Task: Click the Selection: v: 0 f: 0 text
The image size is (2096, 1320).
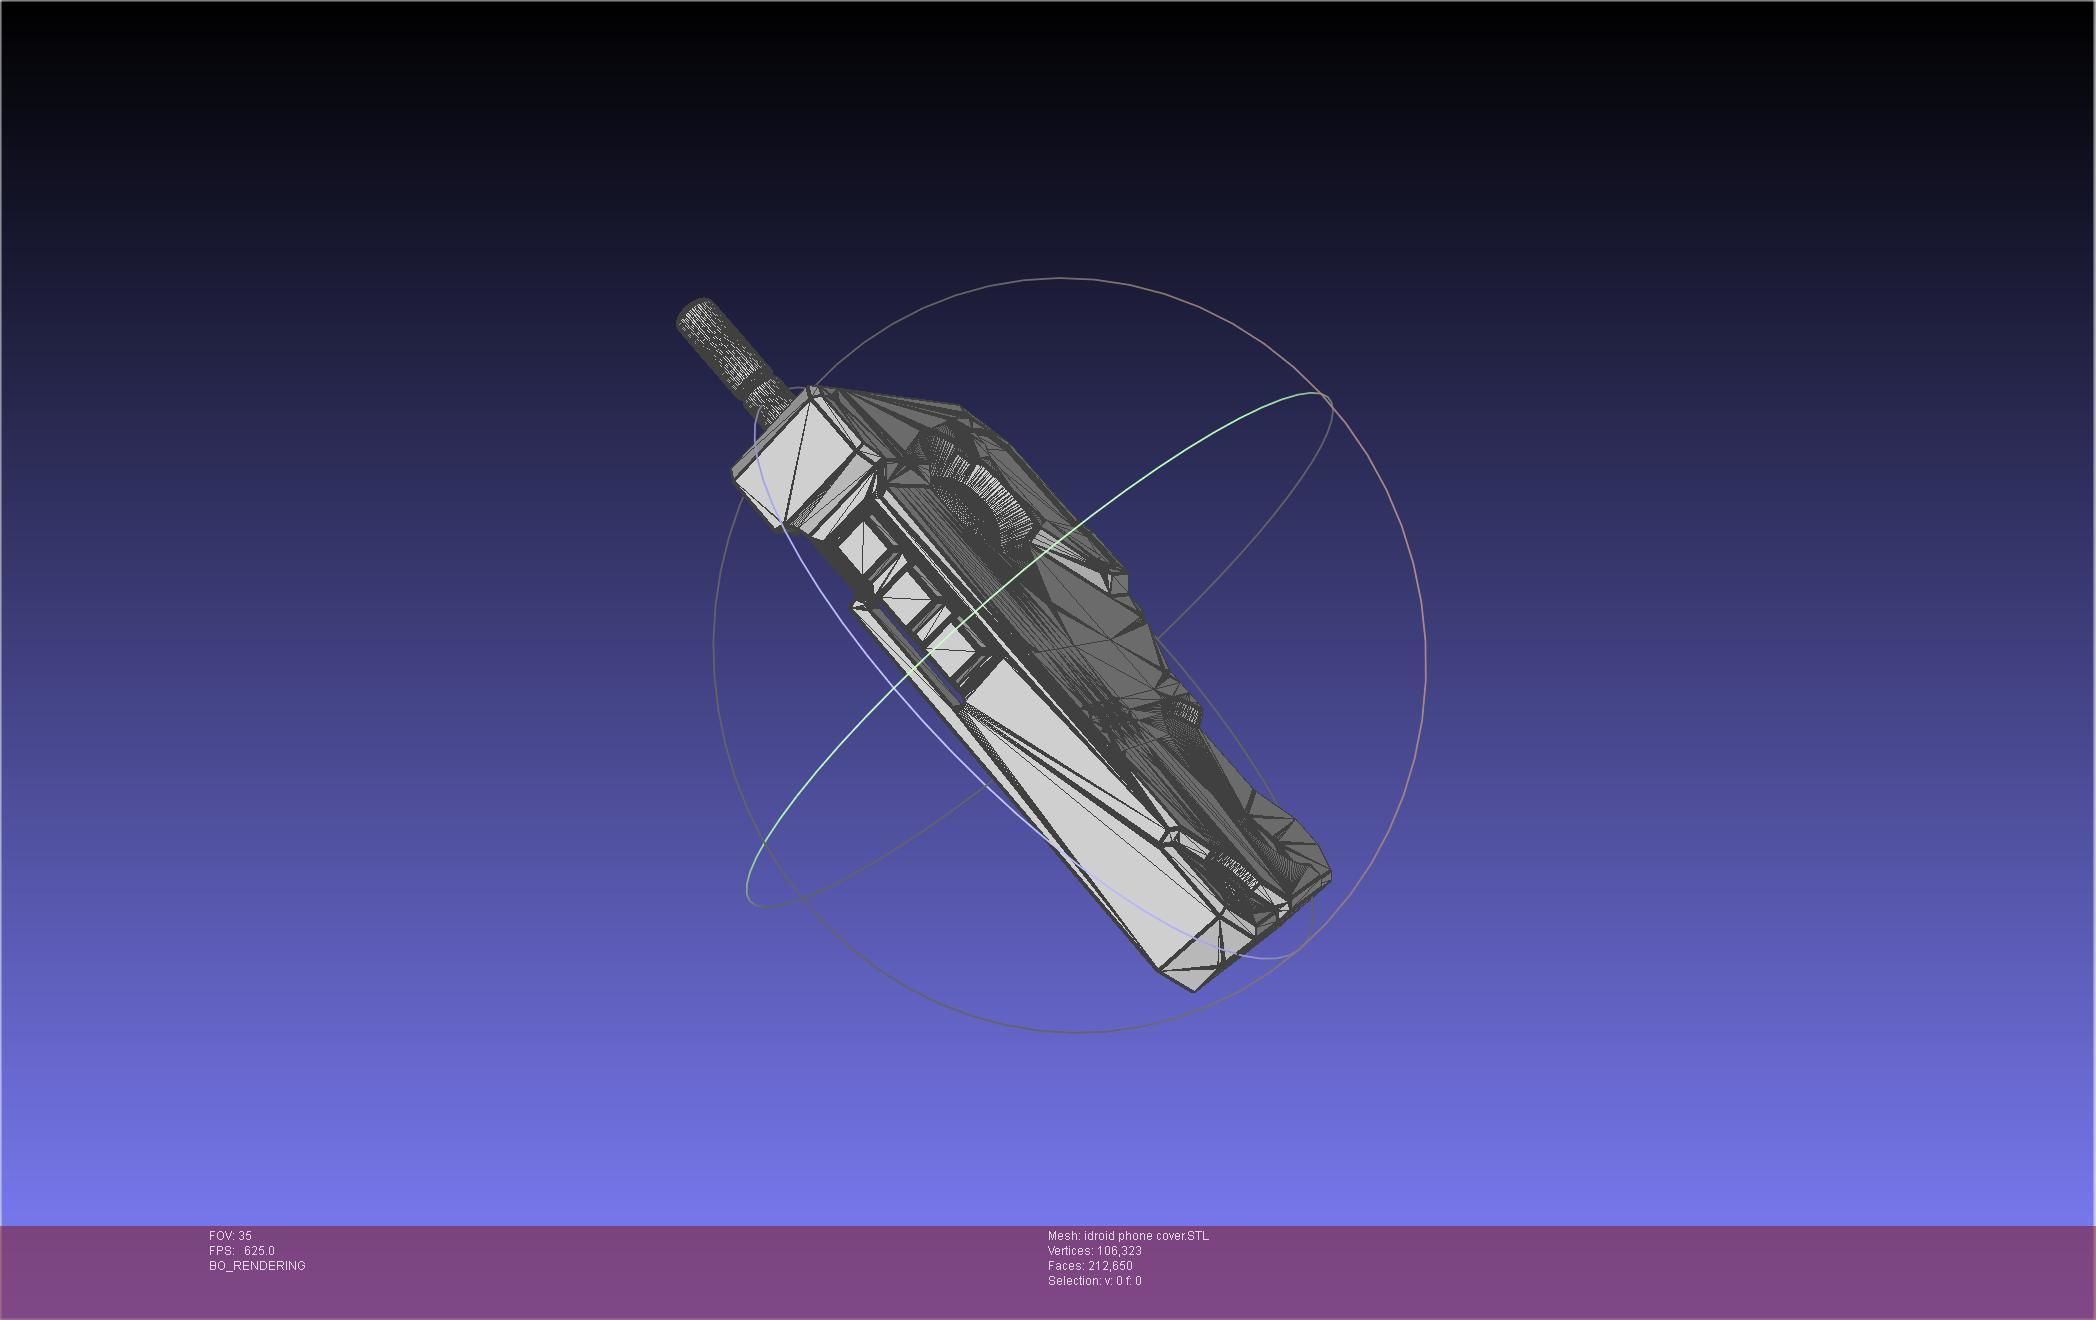Action: (x=1094, y=1281)
